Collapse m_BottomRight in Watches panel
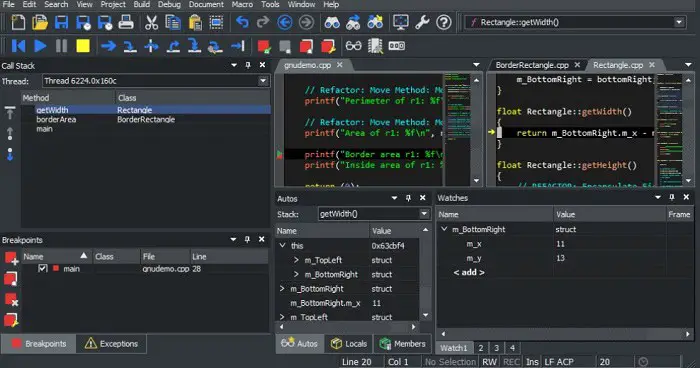Viewport: 700px width, 368px height. point(444,229)
